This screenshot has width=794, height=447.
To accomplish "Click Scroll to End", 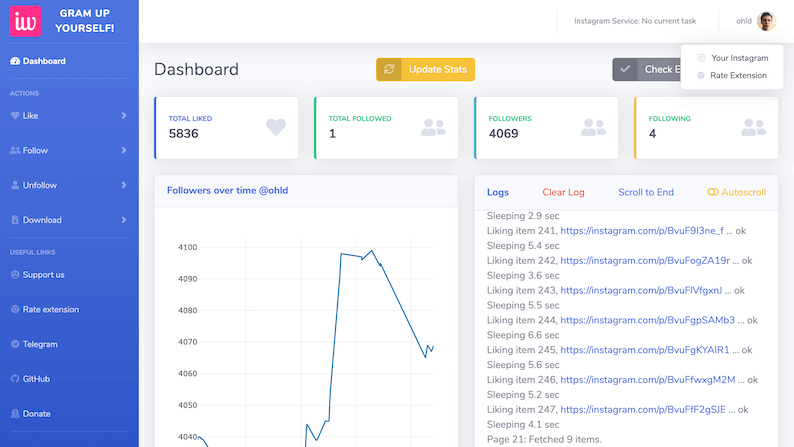I will [646, 192].
